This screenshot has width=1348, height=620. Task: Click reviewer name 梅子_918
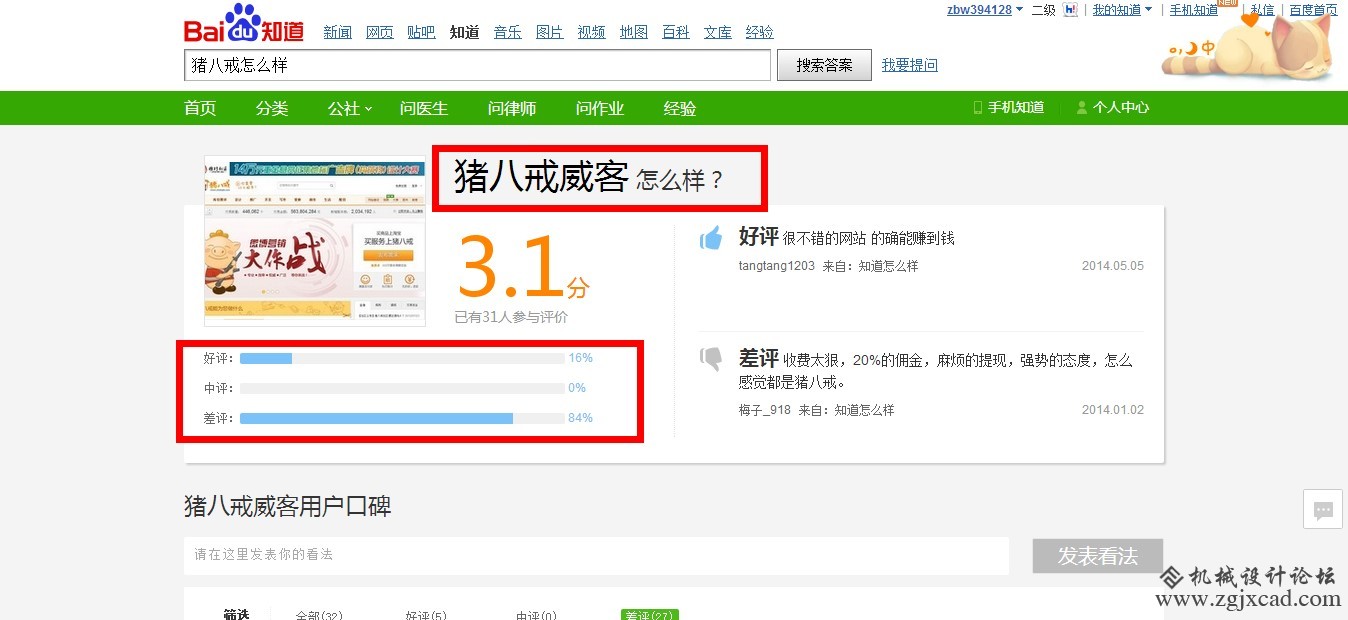[x=765, y=410]
